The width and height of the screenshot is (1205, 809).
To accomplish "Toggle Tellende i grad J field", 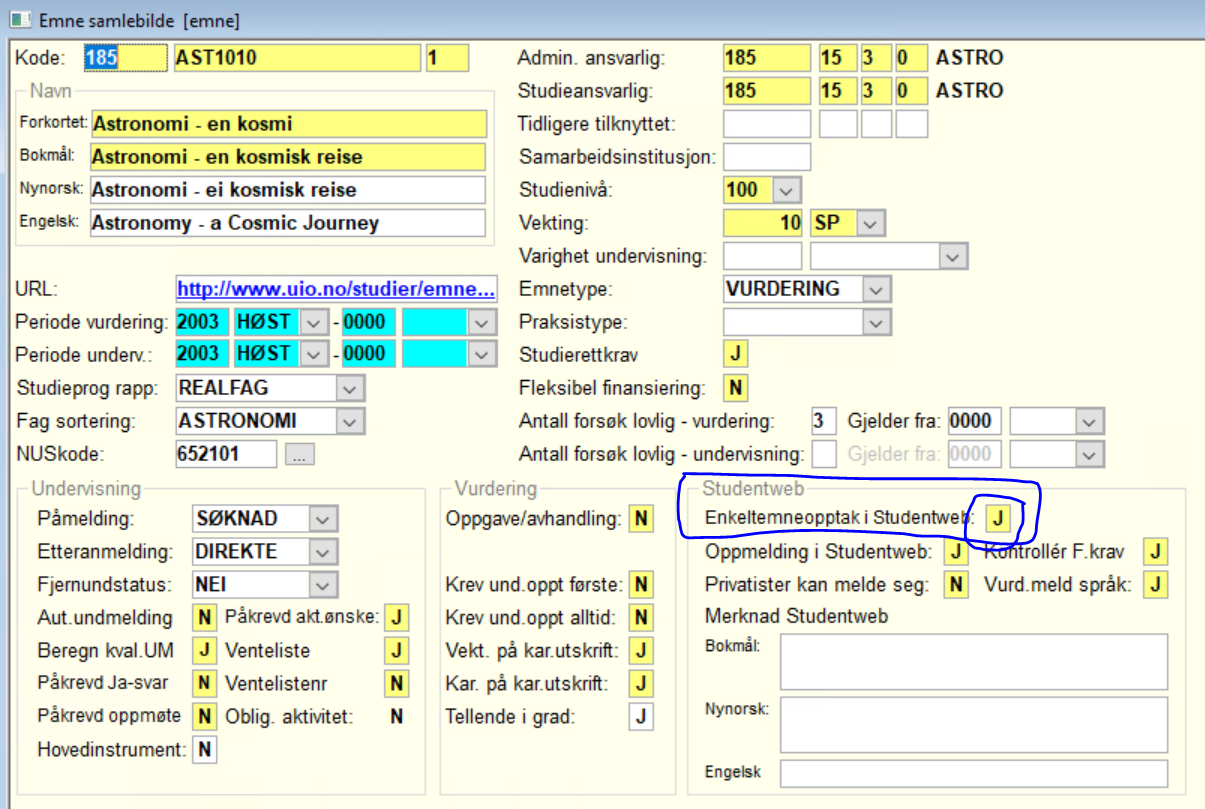I will [x=641, y=716].
